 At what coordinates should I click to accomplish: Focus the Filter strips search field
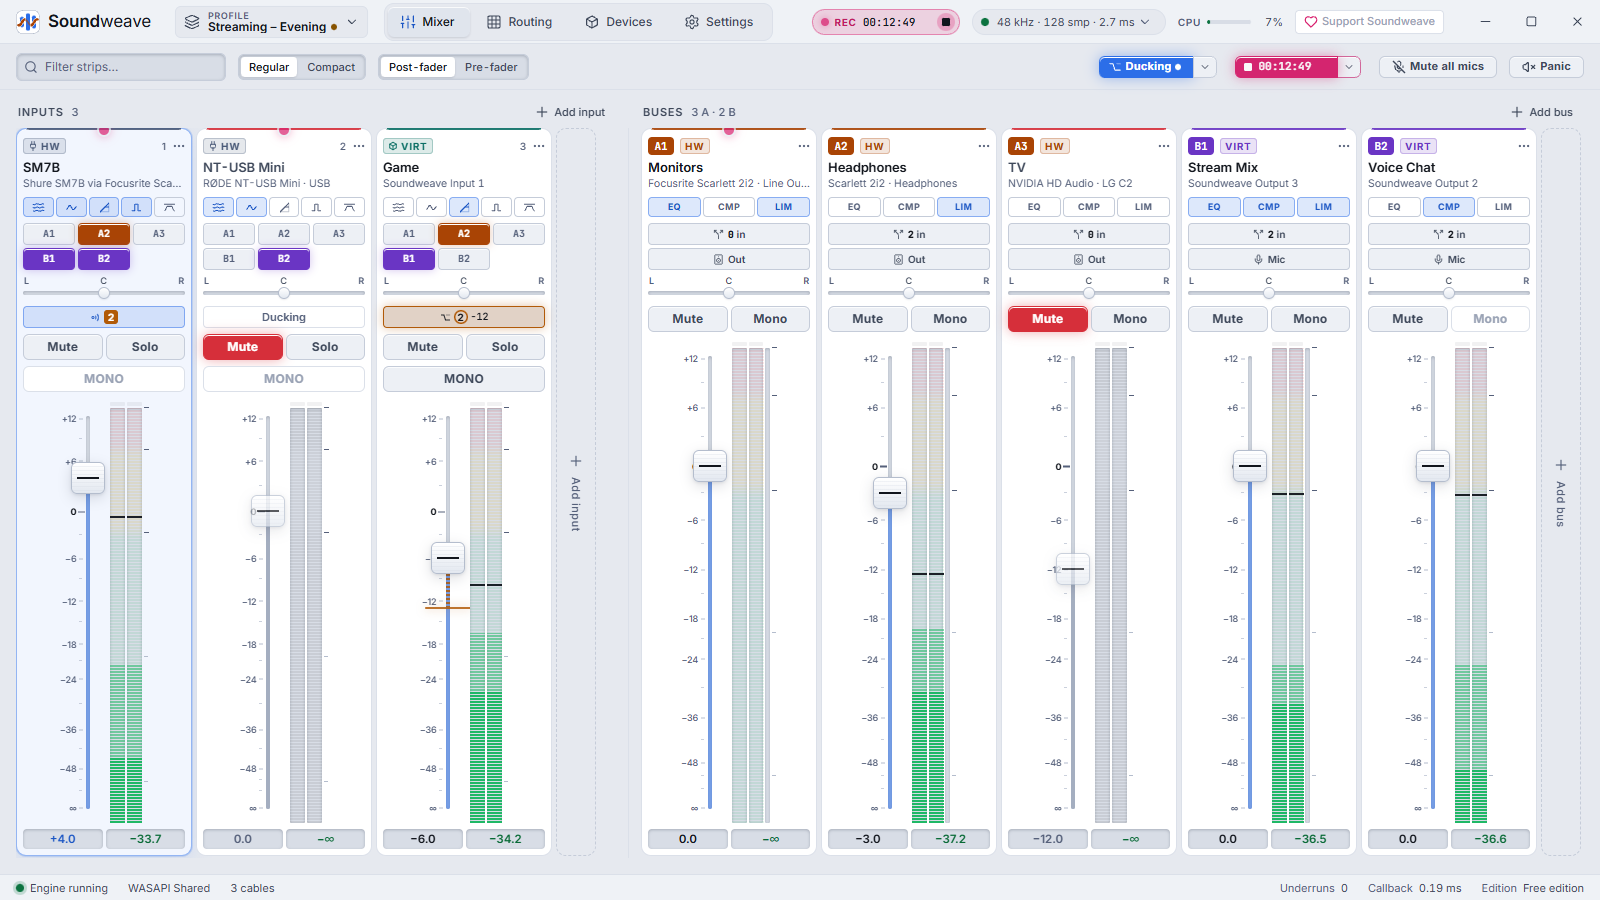(121, 67)
